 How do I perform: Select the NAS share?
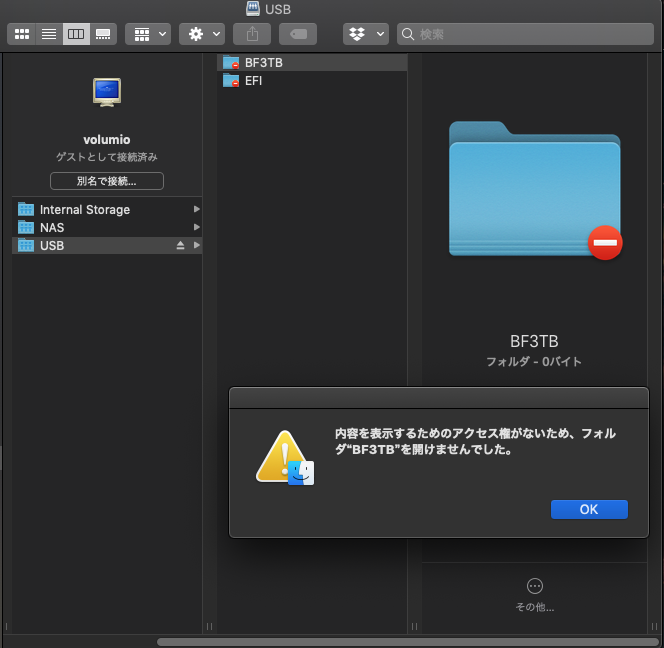107,227
